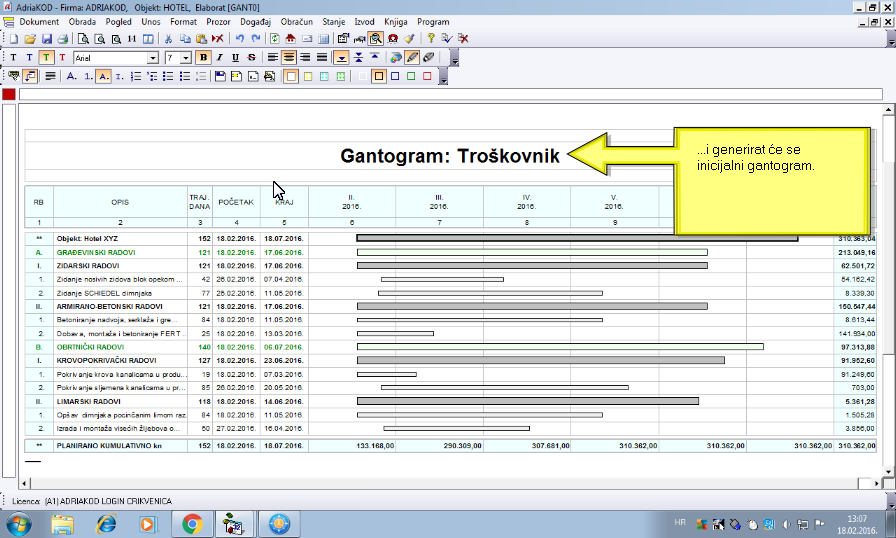This screenshot has height=538, width=896.
Task: Click the green refresh document icon
Action: (x=275, y=39)
